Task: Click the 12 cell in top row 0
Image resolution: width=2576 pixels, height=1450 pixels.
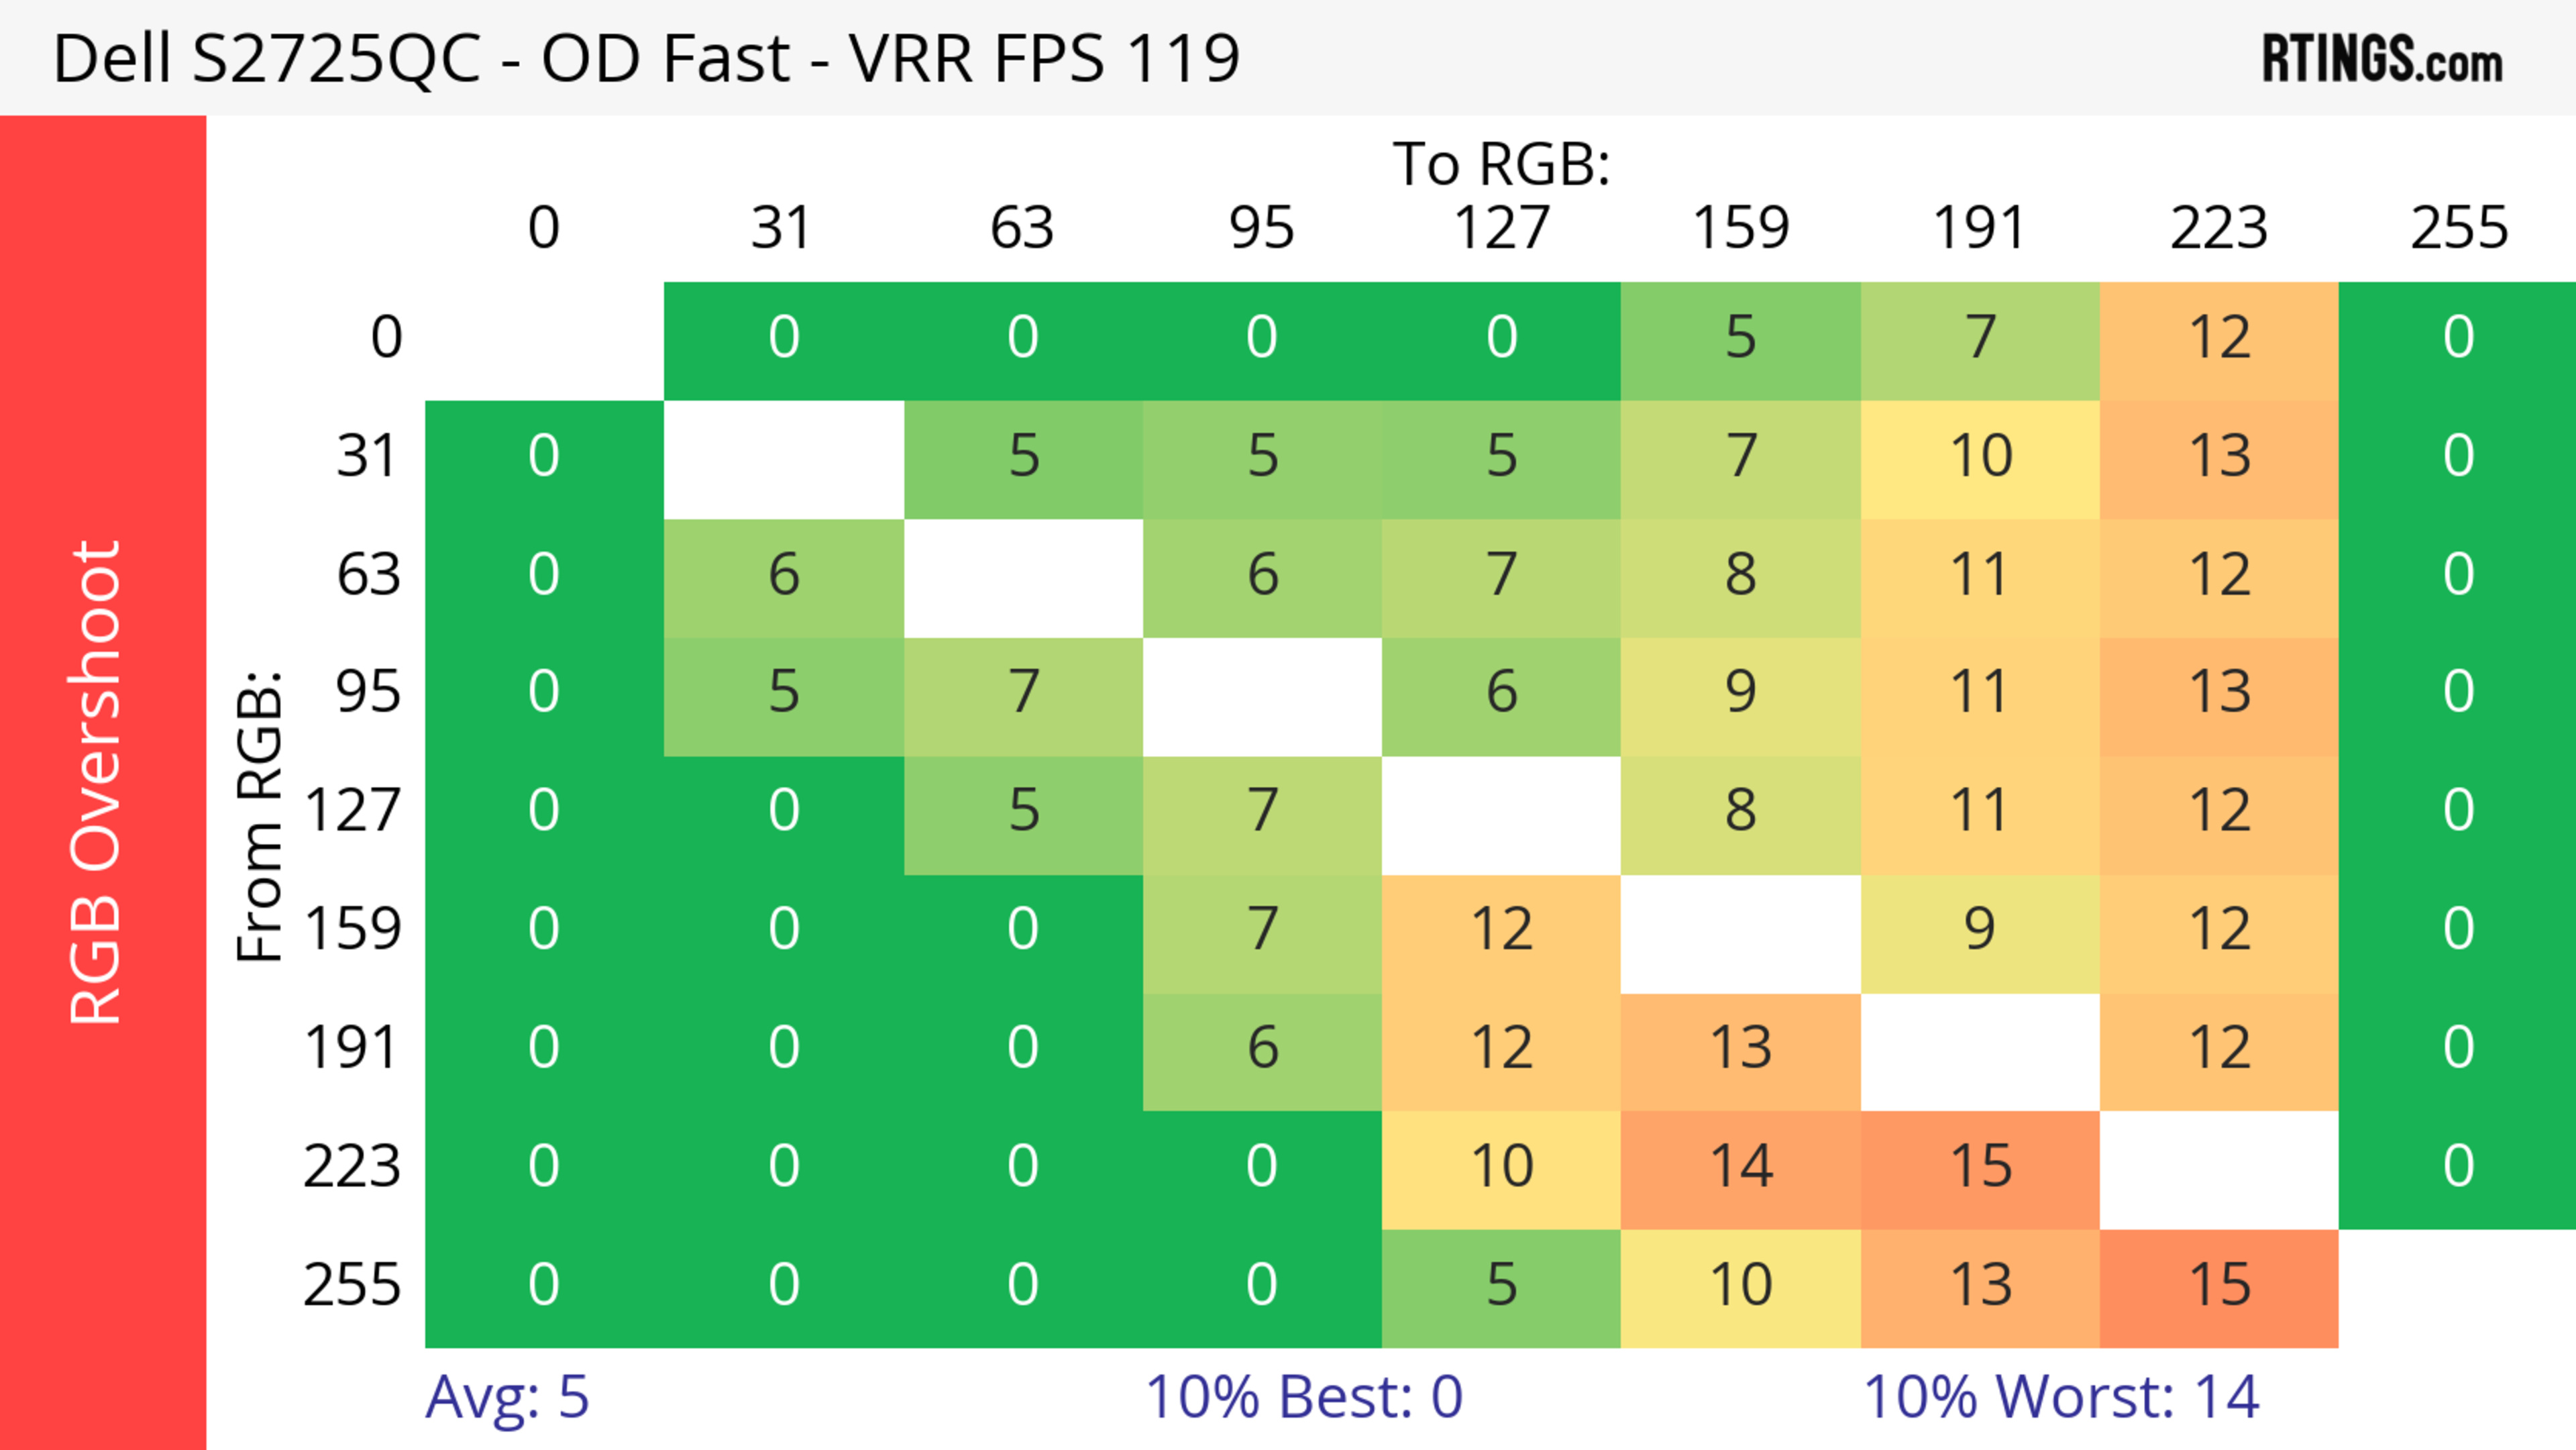Action: tap(2219, 338)
